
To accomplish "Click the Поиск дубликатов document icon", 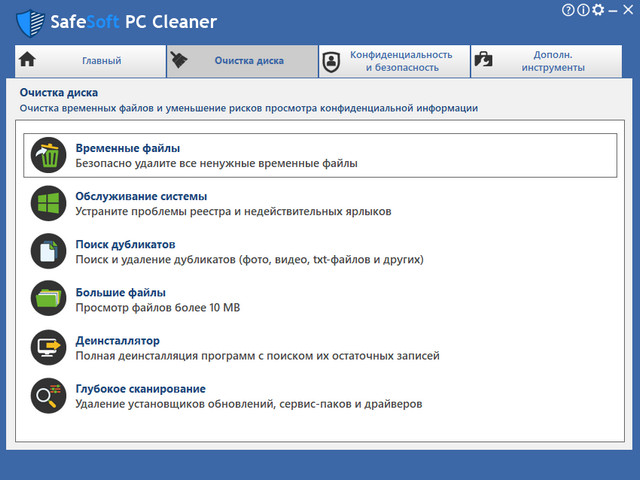I will point(47,251).
